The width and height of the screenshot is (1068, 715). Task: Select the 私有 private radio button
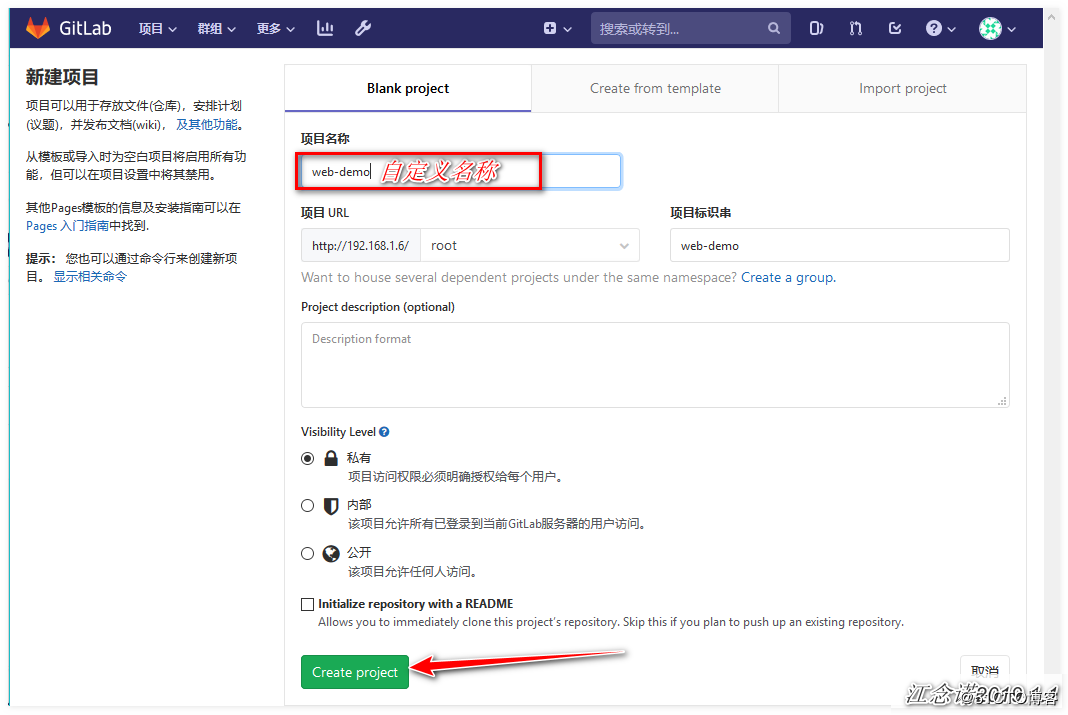[308, 458]
